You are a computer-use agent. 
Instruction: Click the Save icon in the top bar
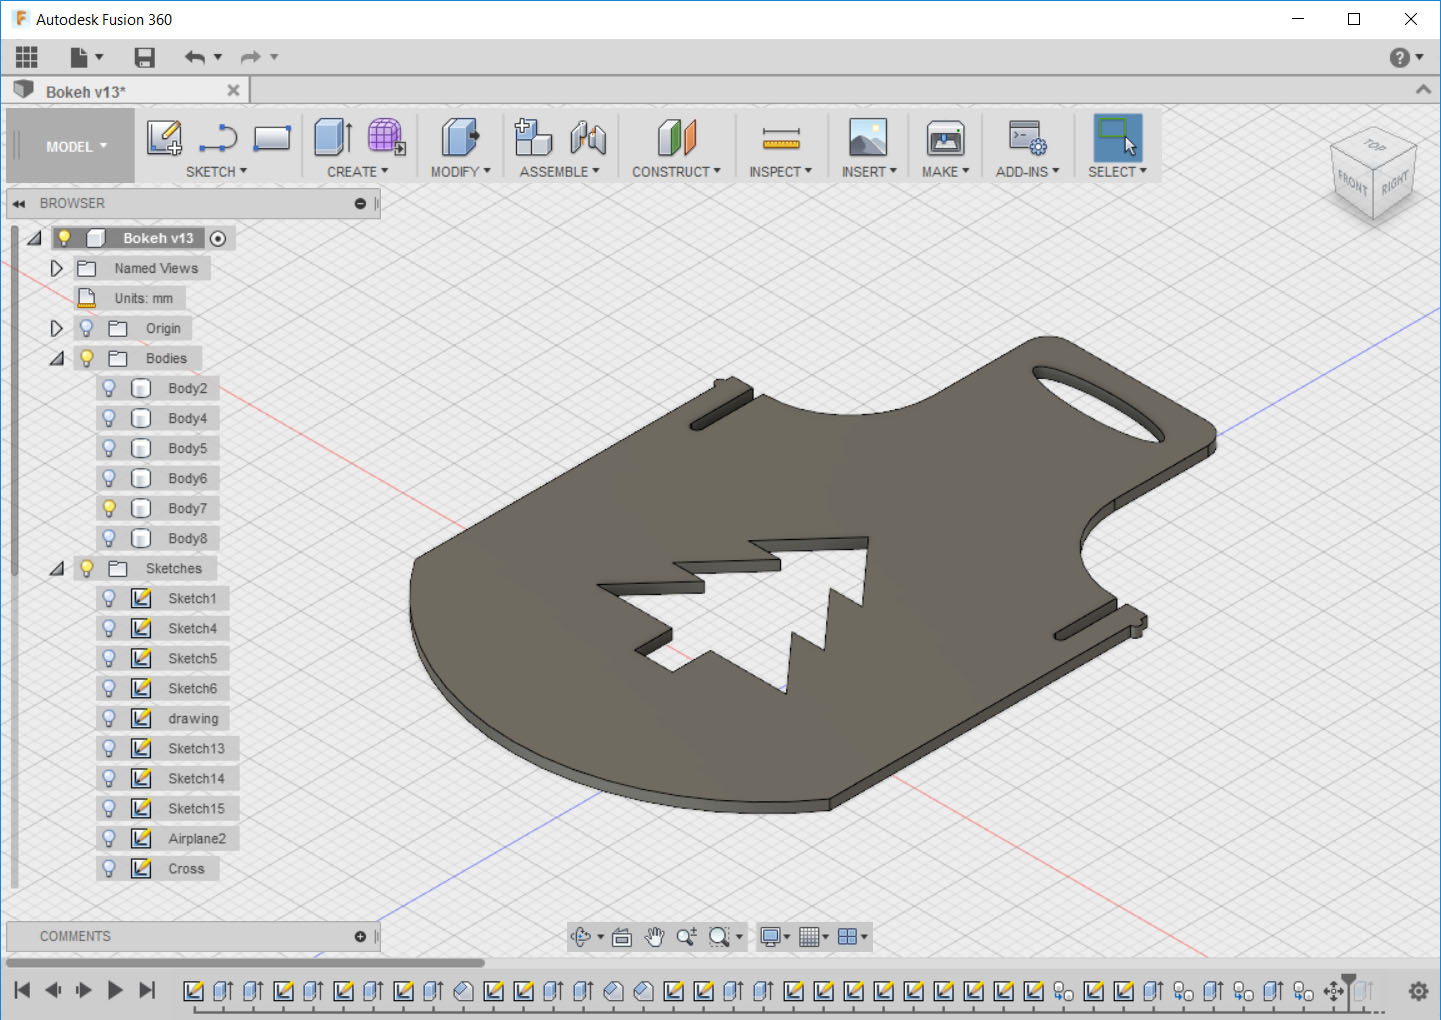click(x=145, y=57)
